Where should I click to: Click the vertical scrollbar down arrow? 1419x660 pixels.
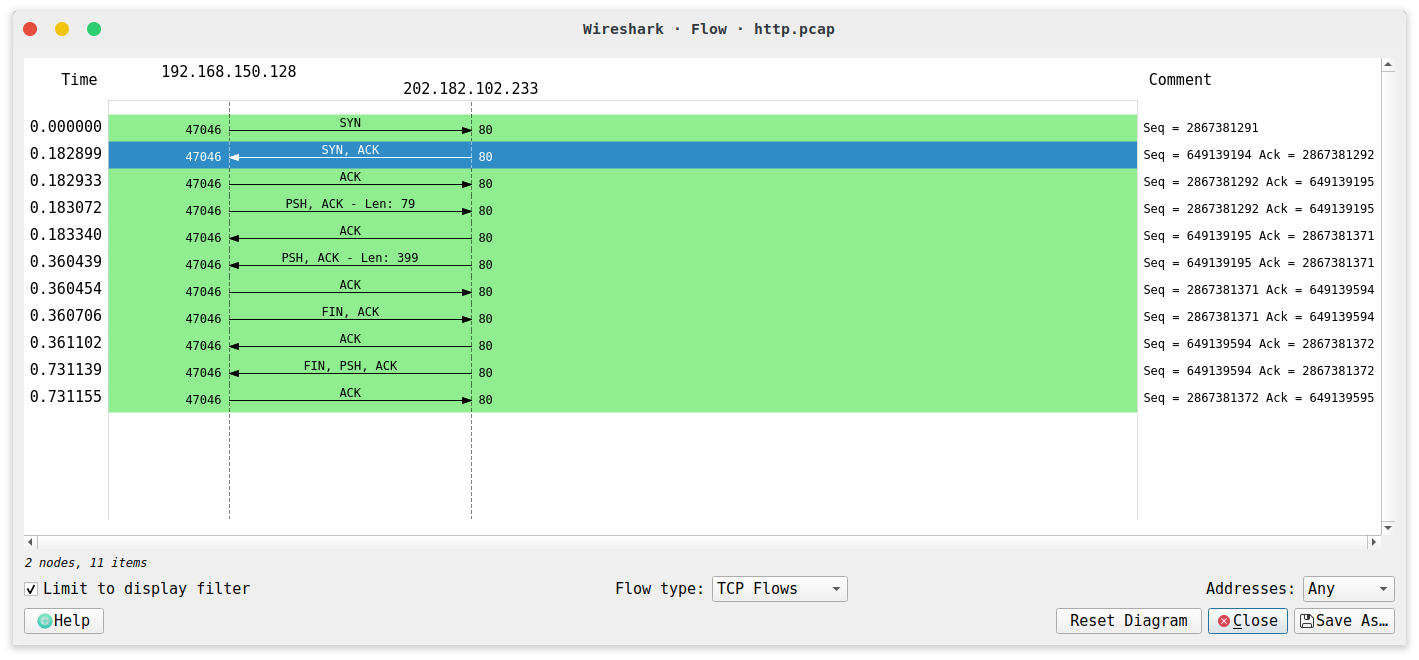(x=1387, y=527)
